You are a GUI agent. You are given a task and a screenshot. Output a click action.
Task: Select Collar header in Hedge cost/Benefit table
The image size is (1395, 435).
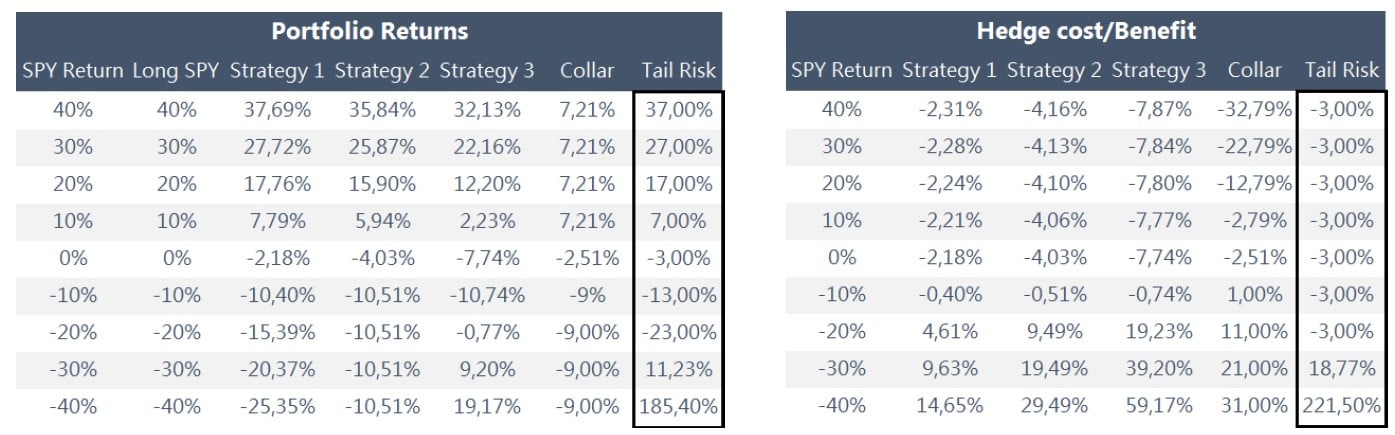(x=1254, y=71)
